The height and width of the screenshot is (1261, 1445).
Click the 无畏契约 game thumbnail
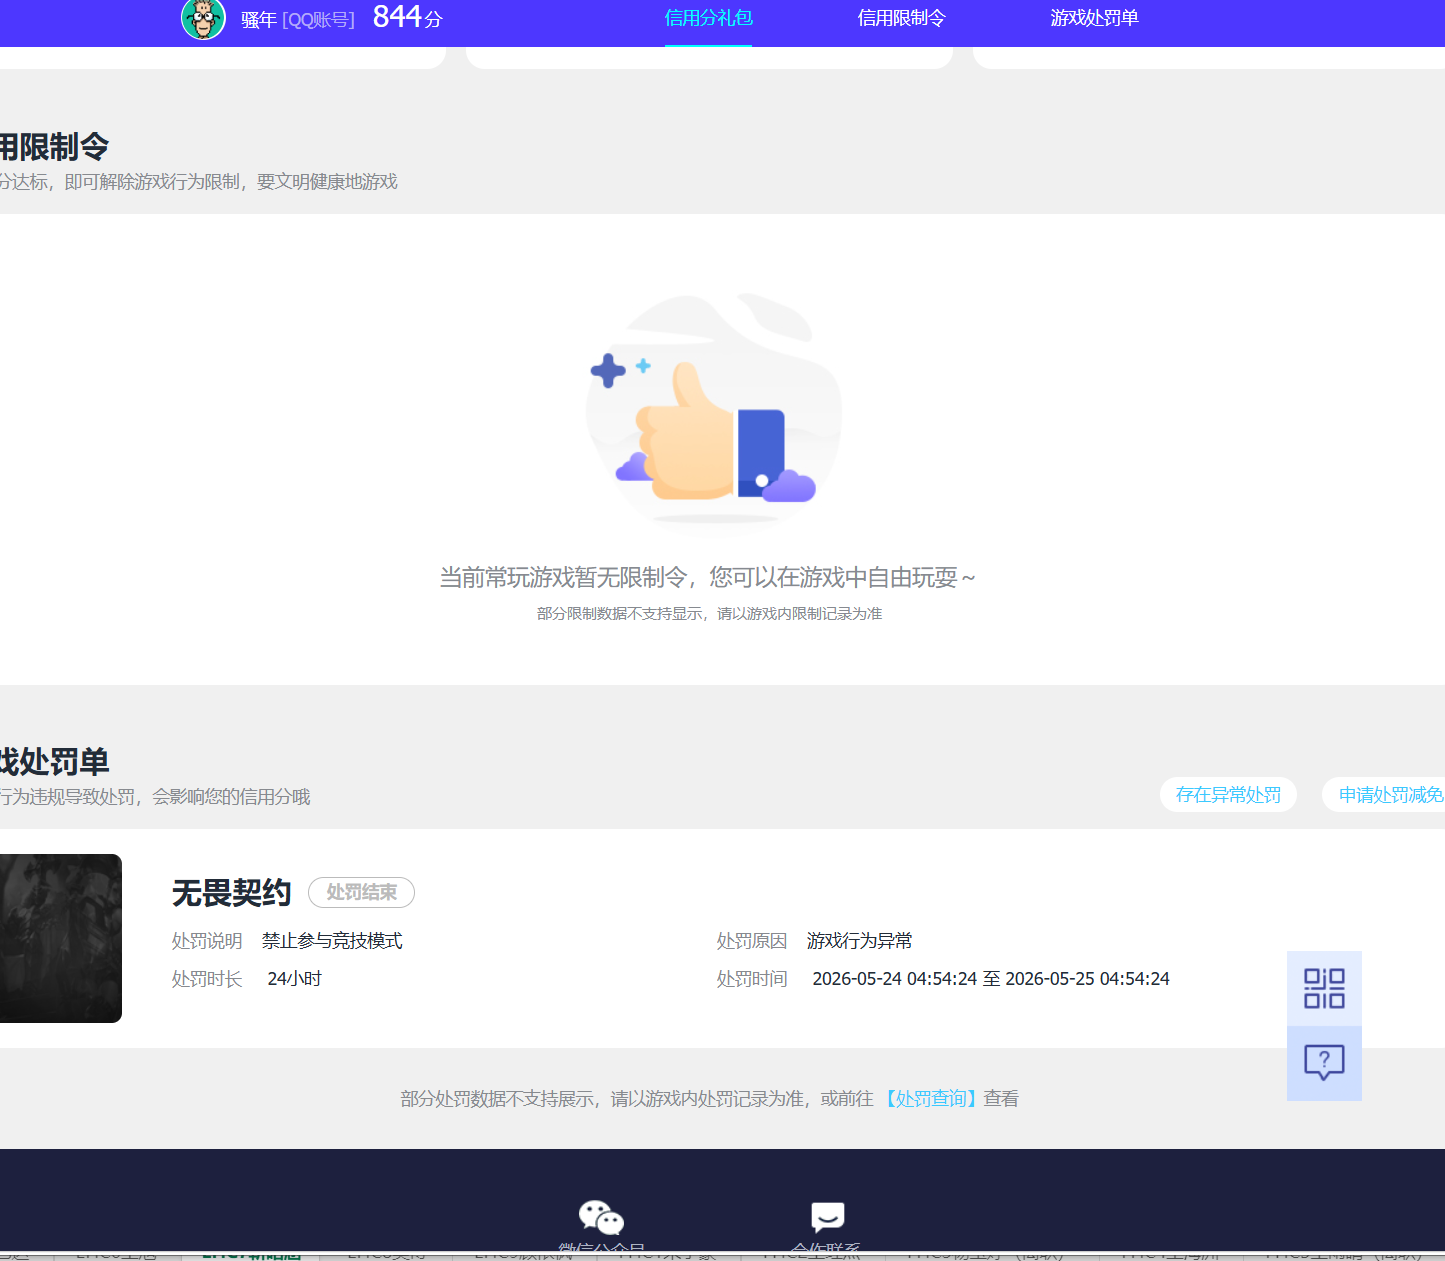pos(61,938)
